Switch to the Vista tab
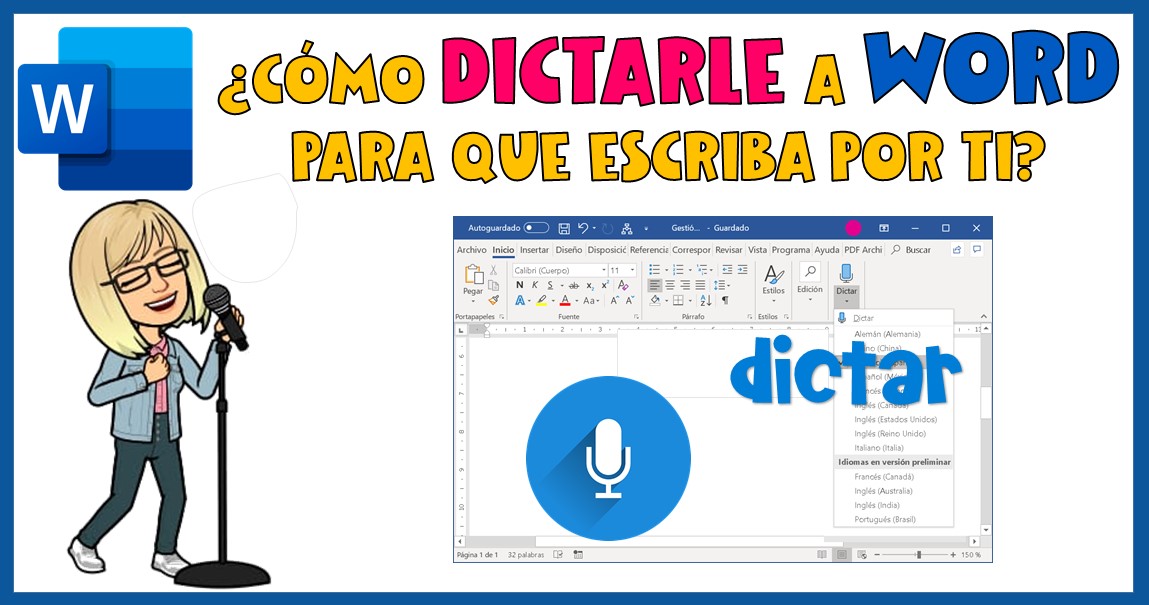 click(x=758, y=250)
